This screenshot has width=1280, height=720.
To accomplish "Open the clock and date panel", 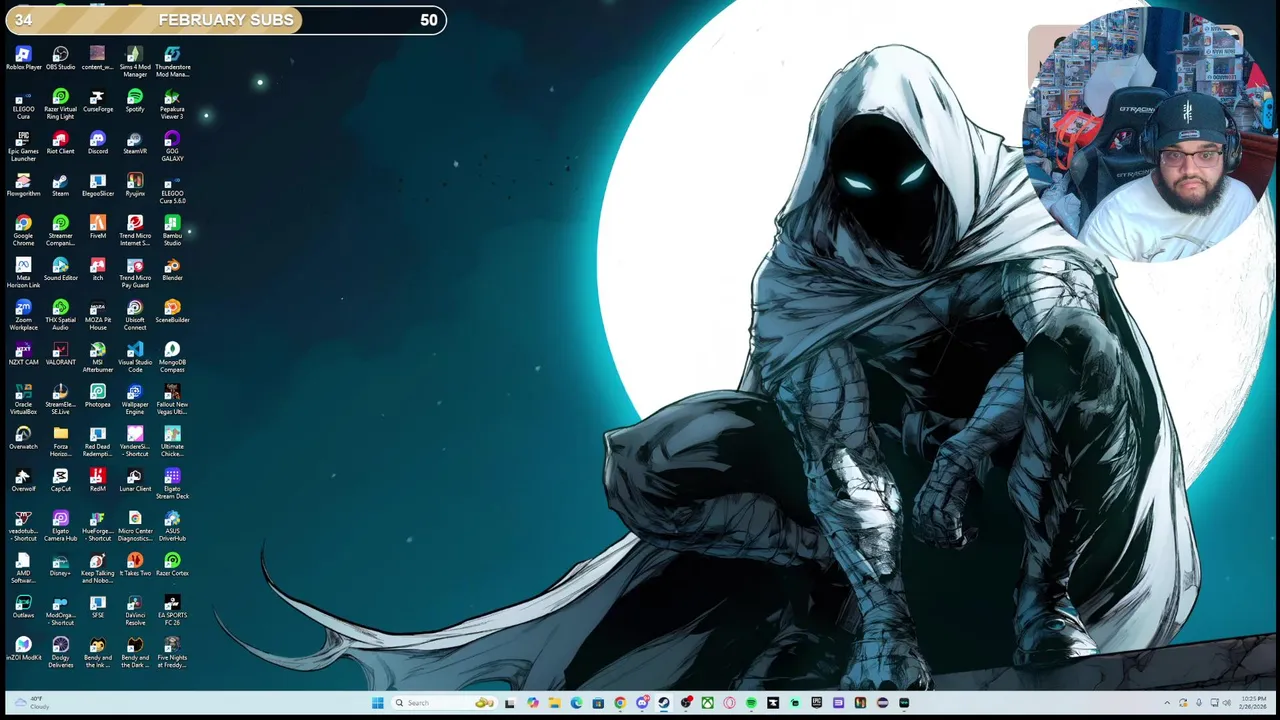I will [1253, 703].
